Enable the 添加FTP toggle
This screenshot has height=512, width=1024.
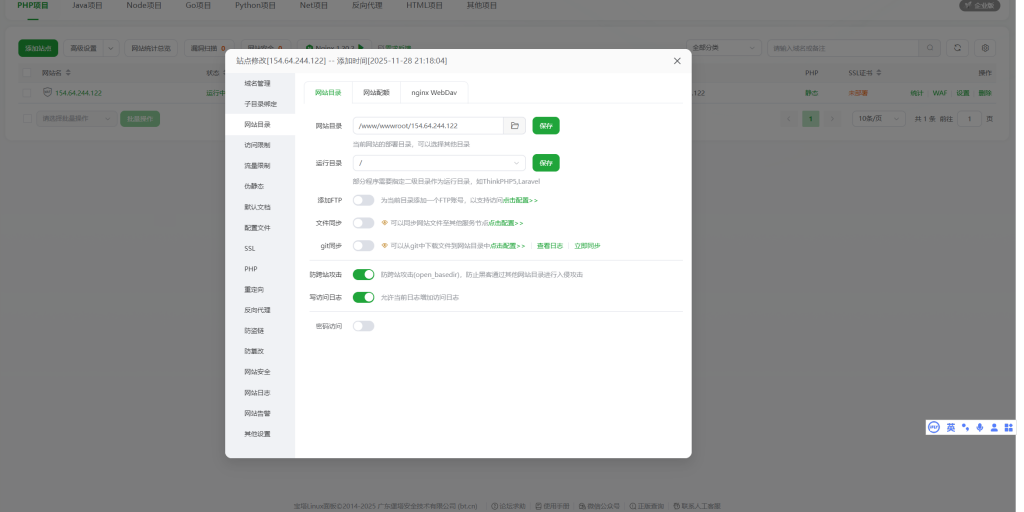(x=363, y=200)
